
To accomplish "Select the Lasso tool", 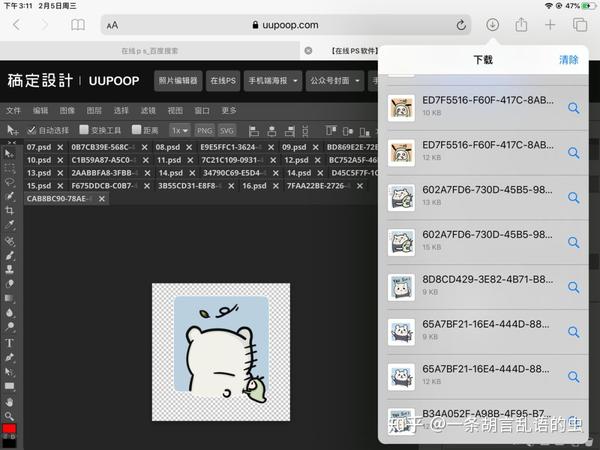I will click(10, 183).
